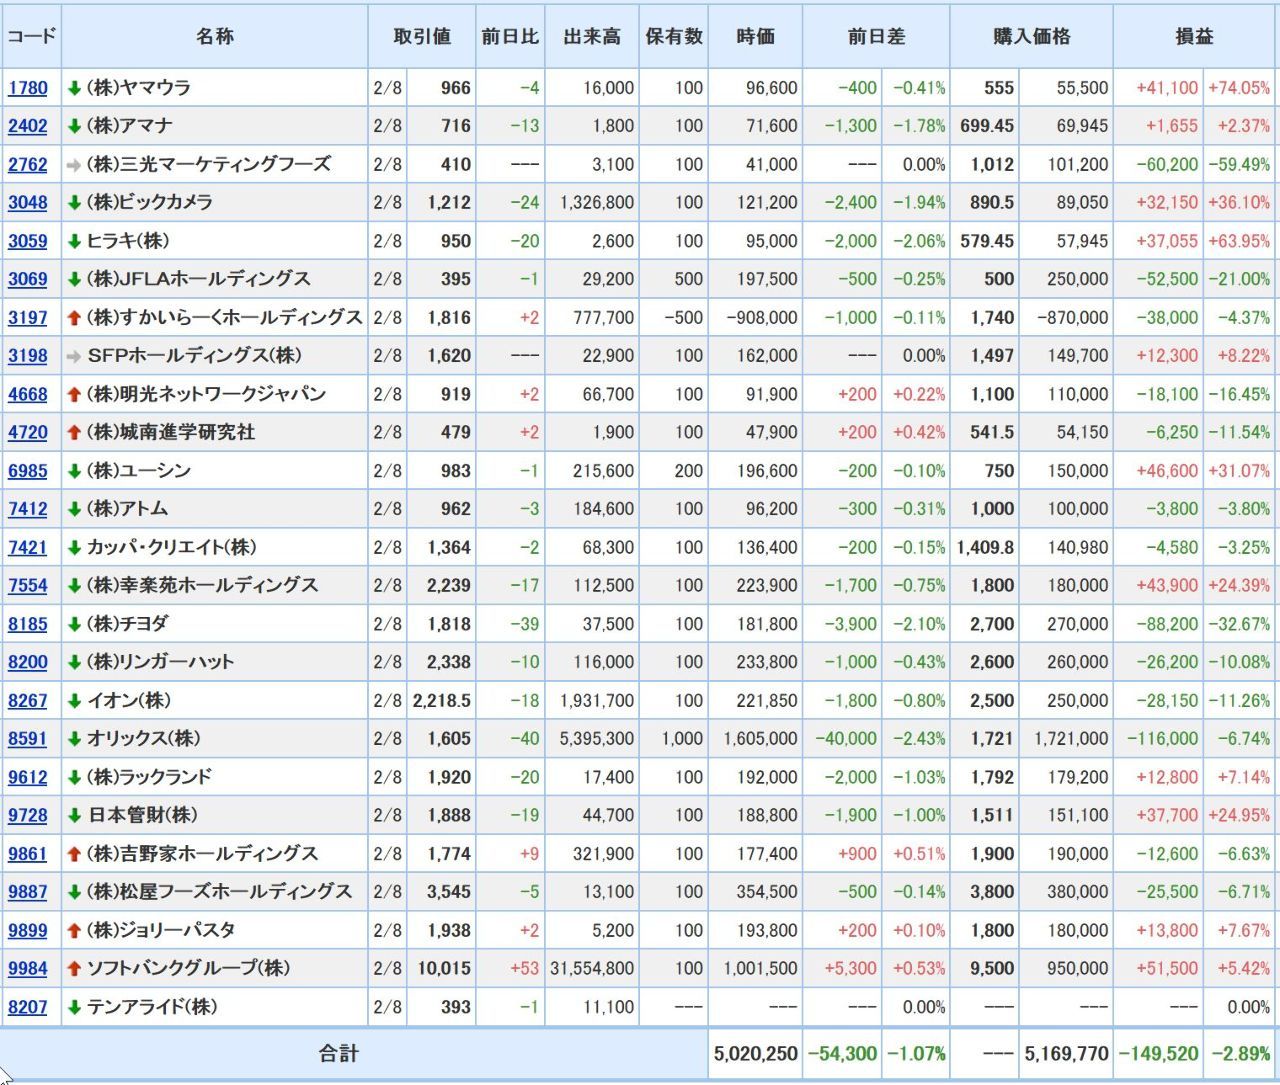Open stock code link 7554

(x=28, y=586)
